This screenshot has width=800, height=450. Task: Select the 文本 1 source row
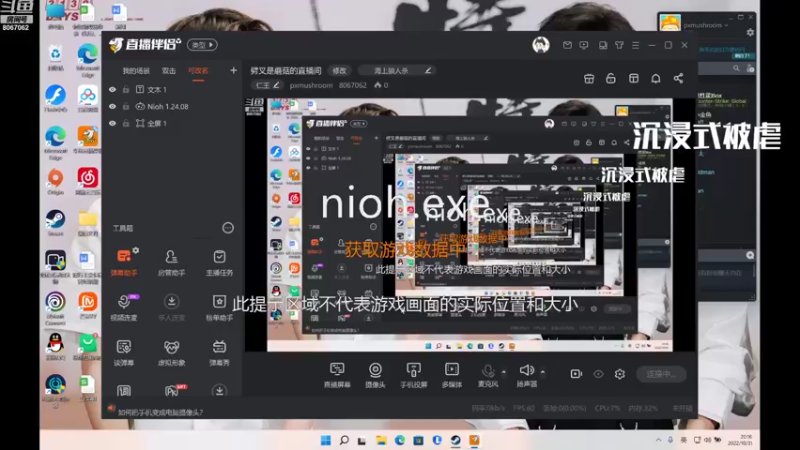(172, 89)
